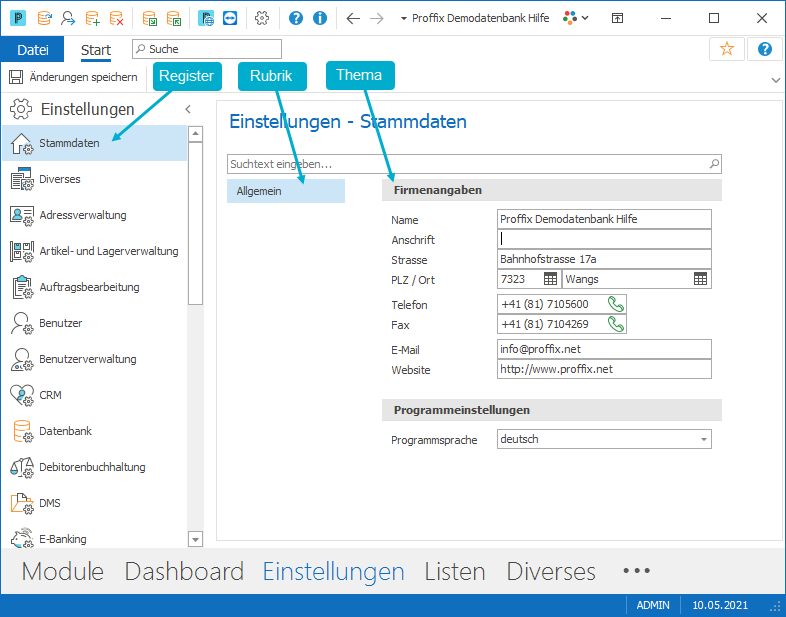
Task: Click the phone icon next to Telefon
Action: [x=616, y=304]
